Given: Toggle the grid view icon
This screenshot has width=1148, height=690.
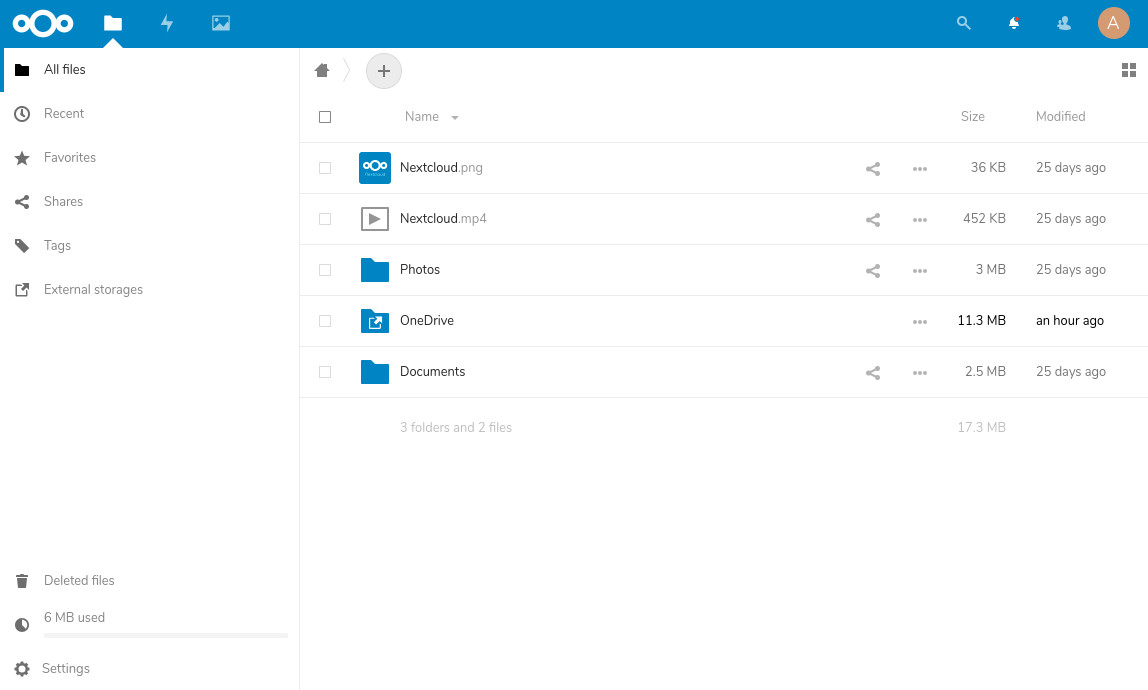Looking at the screenshot, I should pos(1129,70).
